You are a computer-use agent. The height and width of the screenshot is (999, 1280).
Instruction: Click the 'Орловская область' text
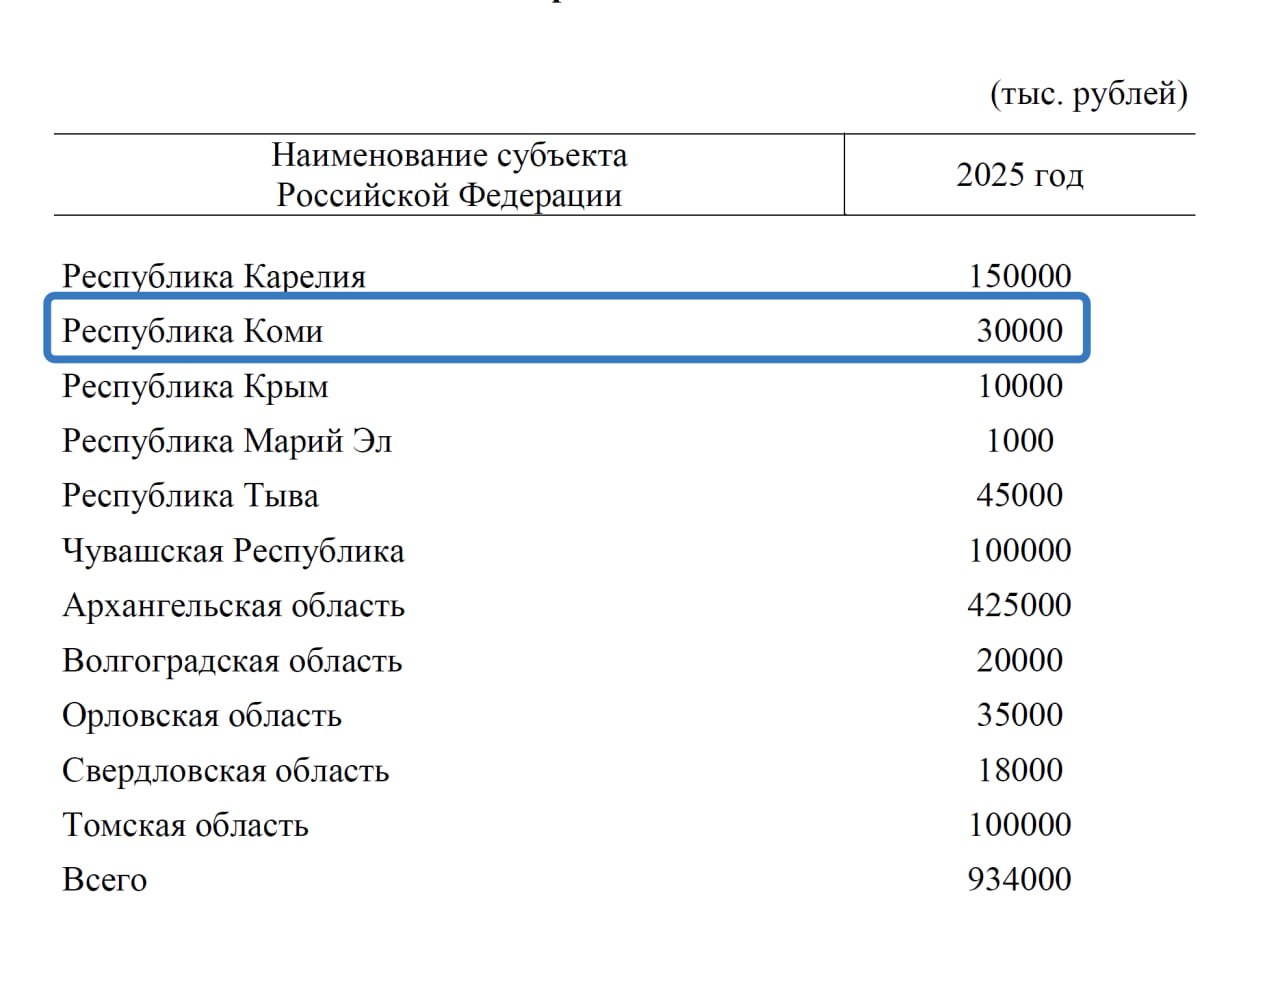(202, 716)
